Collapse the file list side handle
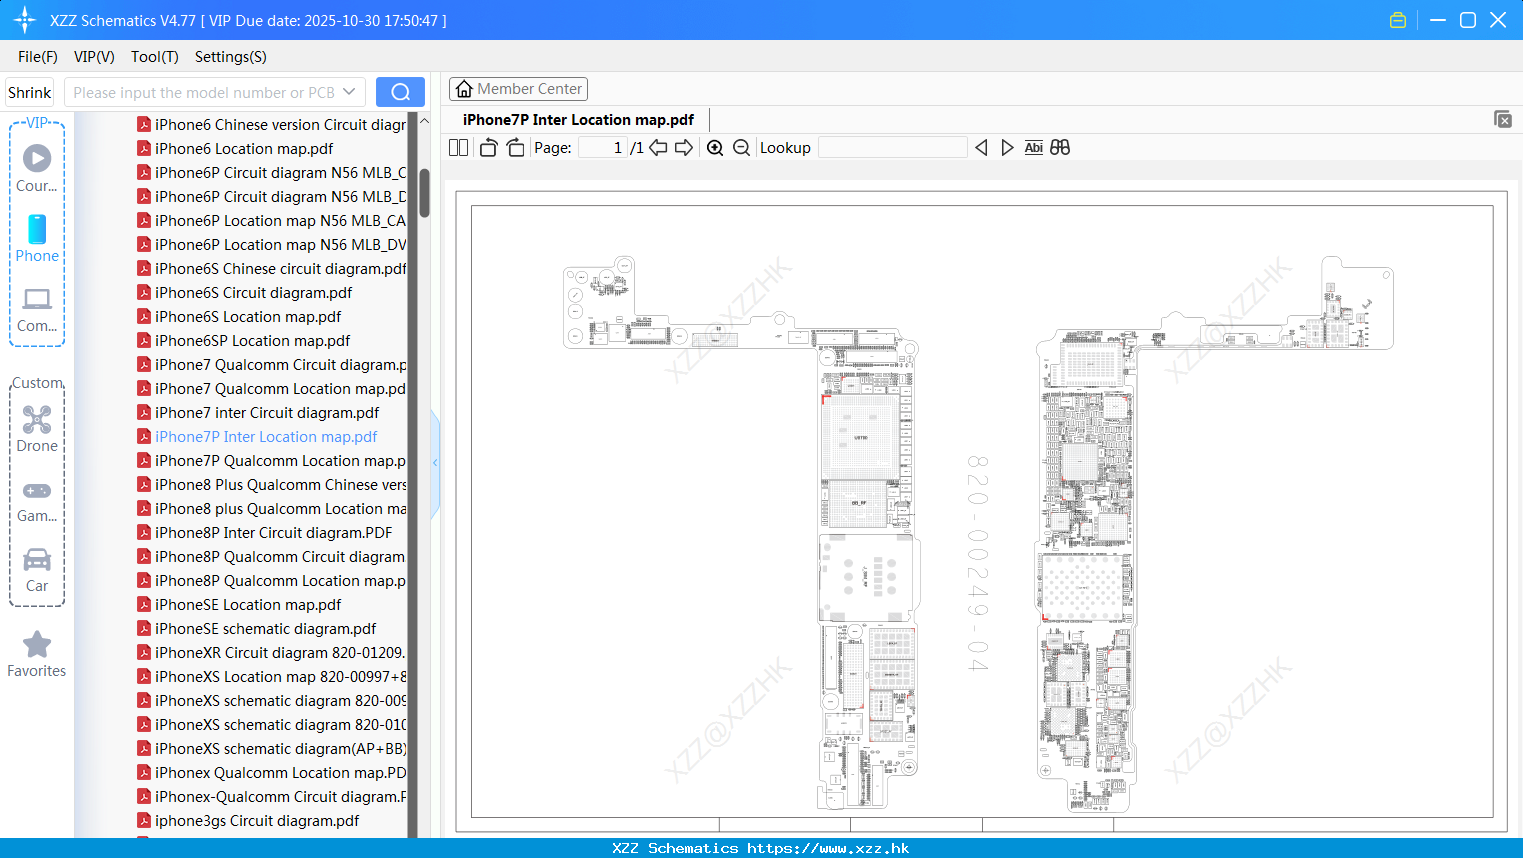The width and height of the screenshot is (1523, 858). point(435,463)
